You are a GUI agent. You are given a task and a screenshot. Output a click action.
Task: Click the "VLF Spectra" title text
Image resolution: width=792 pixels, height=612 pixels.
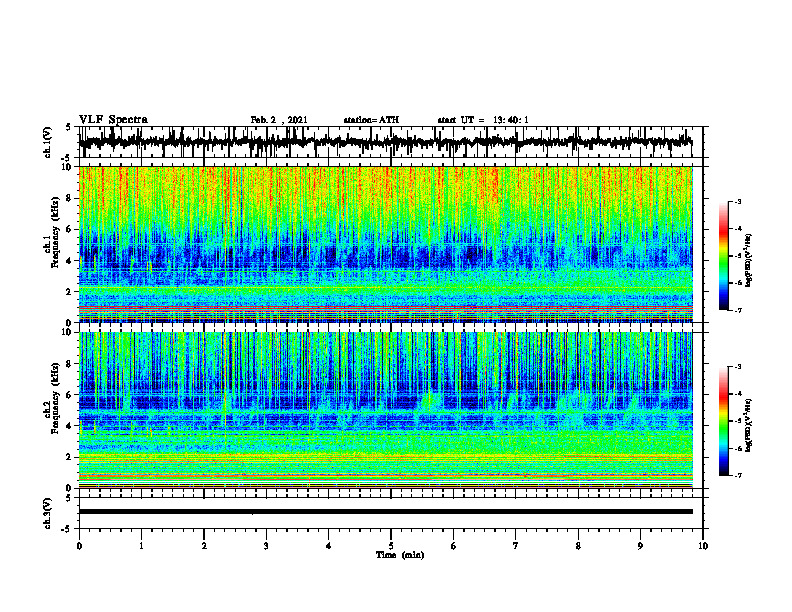pos(113,120)
